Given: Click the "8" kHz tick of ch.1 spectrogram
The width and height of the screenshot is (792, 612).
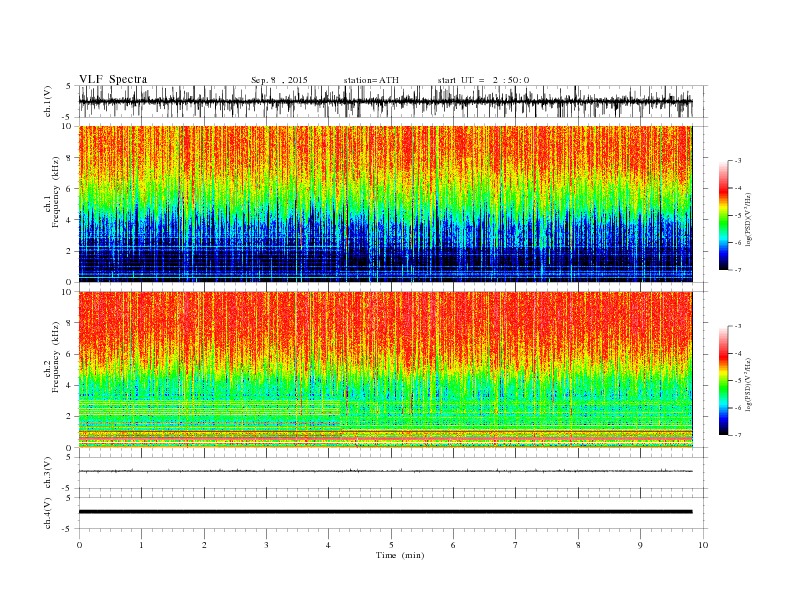Looking at the screenshot, I should click(x=69, y=158).
